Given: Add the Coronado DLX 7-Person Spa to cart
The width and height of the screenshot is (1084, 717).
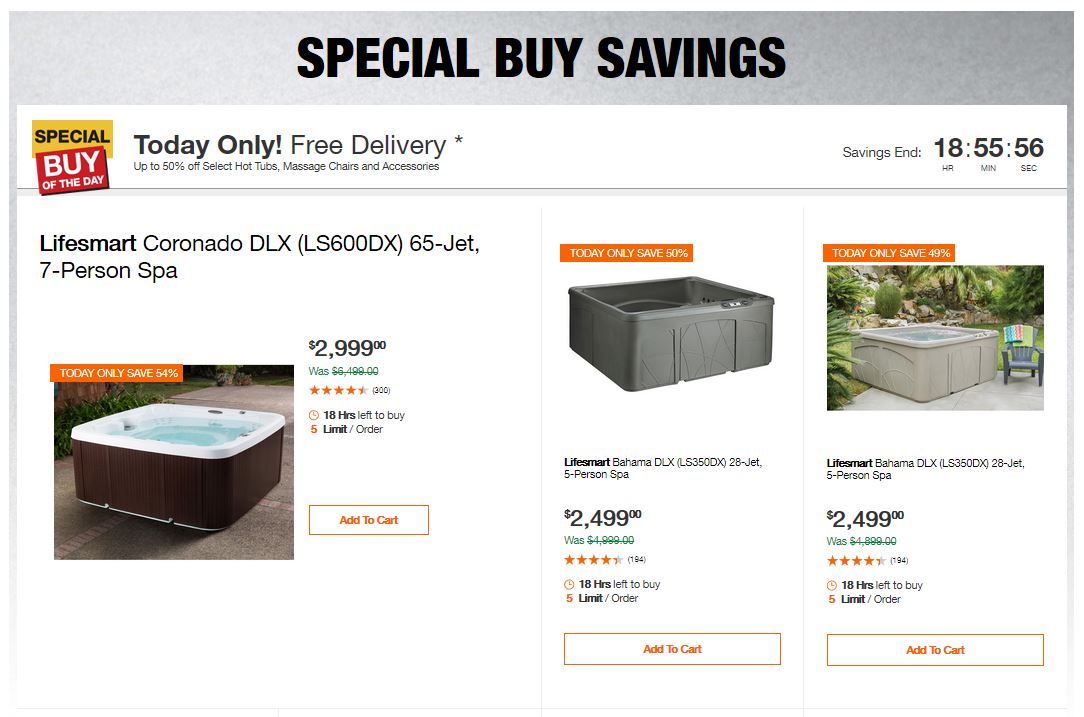Looking at the screenshot, I should [368, 520].
